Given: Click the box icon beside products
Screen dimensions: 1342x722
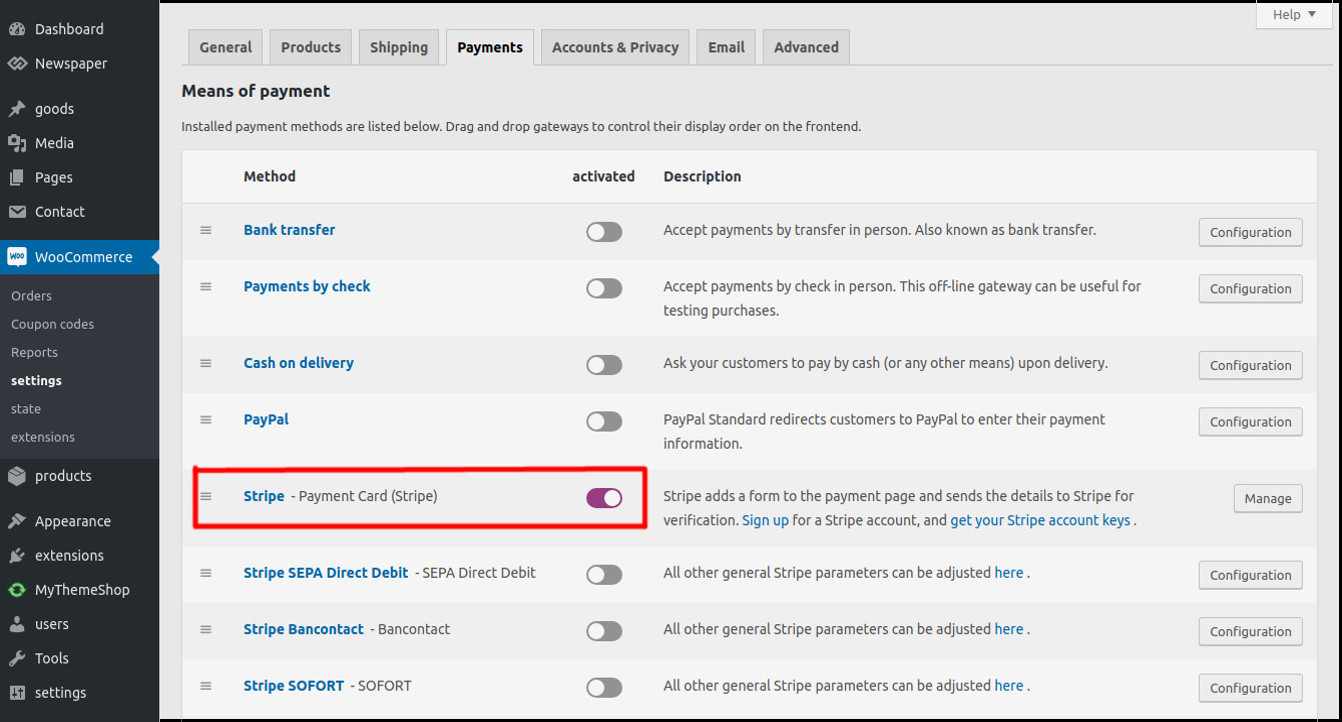Looking at the screenshot, I should click(x=17, y=476).
